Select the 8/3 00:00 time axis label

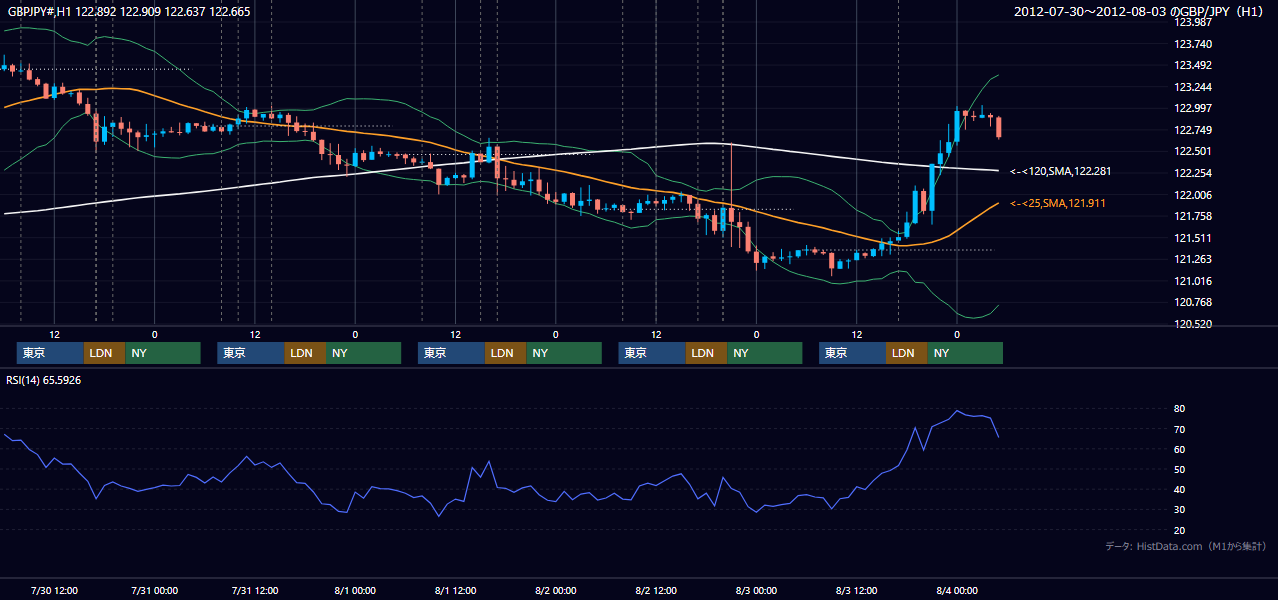(x=756, y=590)
